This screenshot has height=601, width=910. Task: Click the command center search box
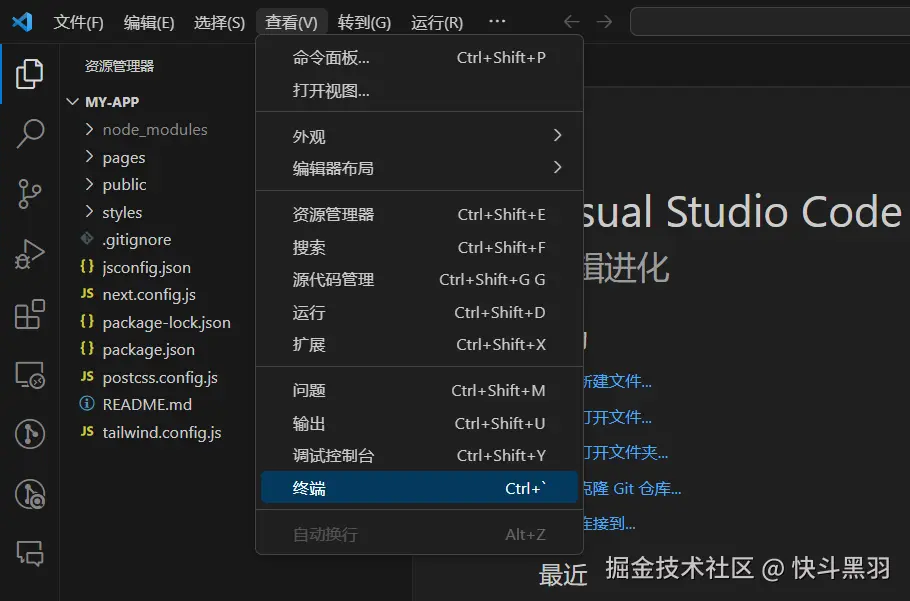[770, 22]
